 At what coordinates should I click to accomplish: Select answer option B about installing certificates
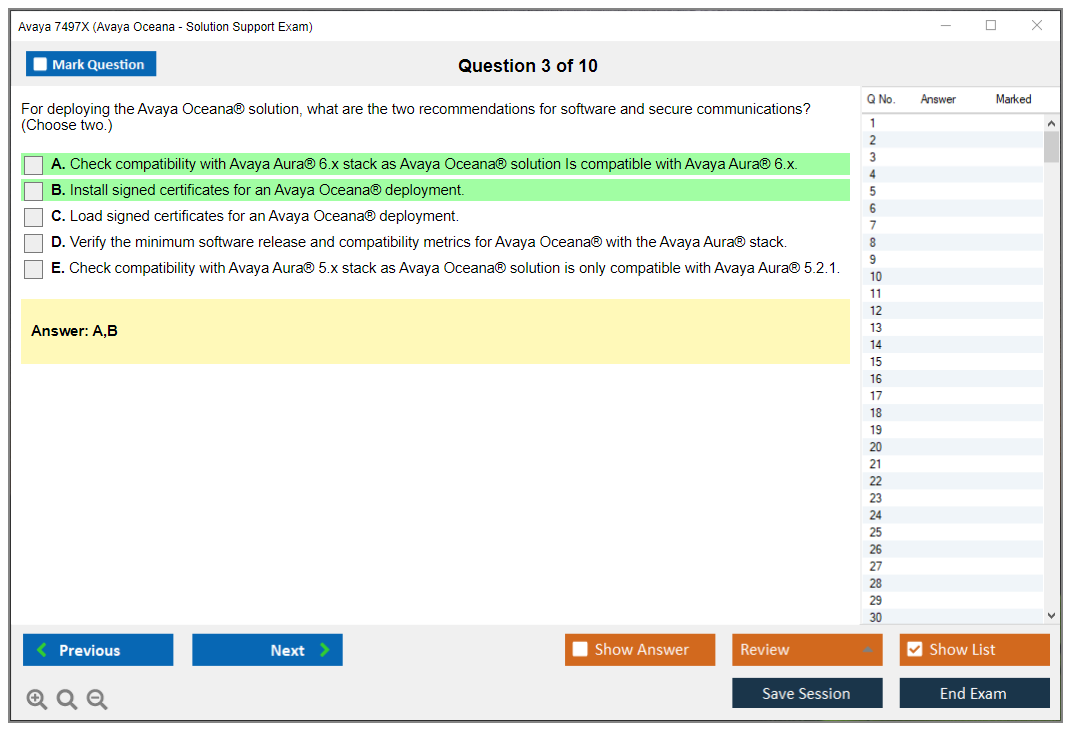click(34, 191)
